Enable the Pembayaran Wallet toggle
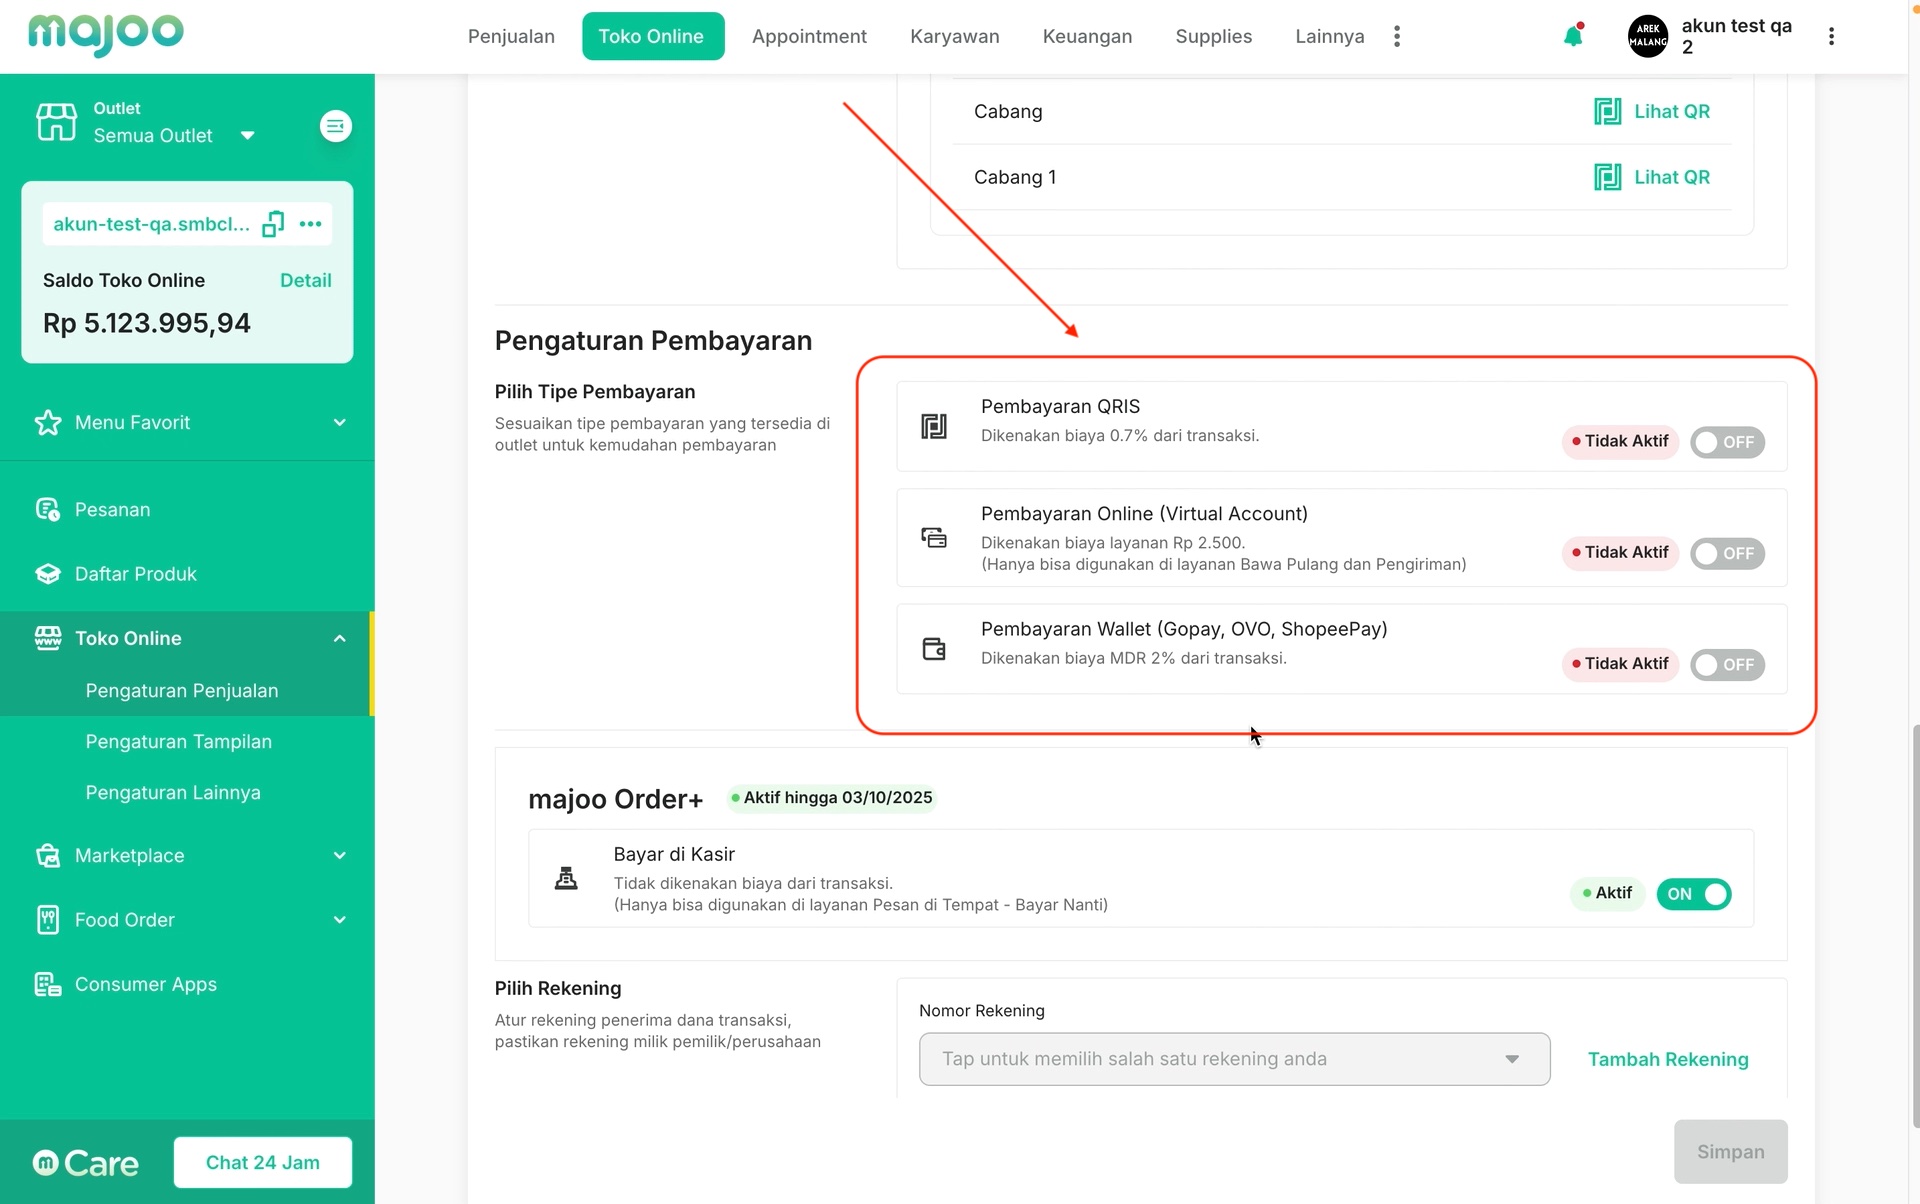 coord(1727,664)
